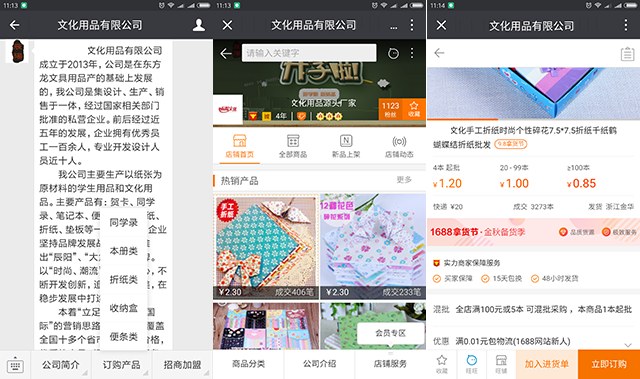Open the order list clipboard icon
Image resolution: width=640 pixels, height=379 pixels.
(627, 54)
